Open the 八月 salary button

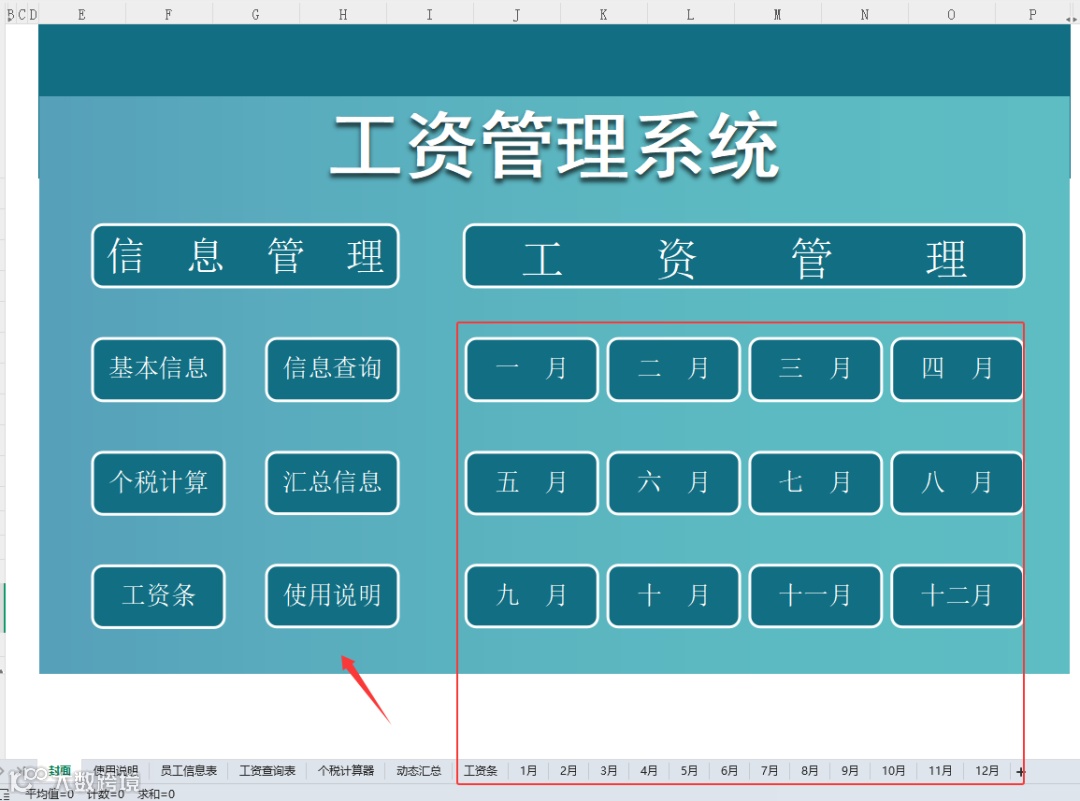click(957, 483)
